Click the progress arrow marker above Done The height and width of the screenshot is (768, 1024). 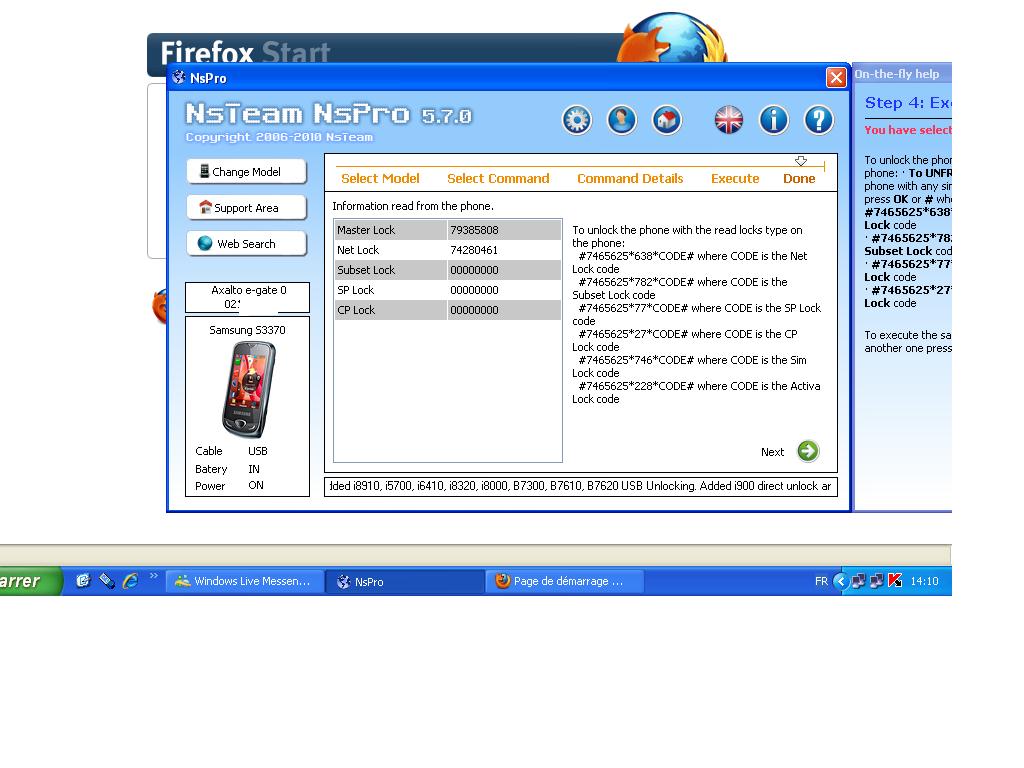tap(801, 161)
